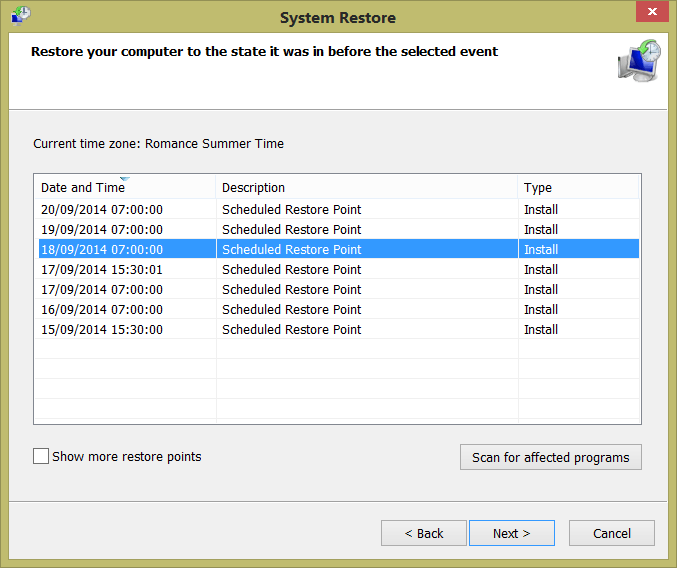This screenshot has width=677, height=568.
Task: Click the Show more restore points label
Action: click(x=127, y=457)
